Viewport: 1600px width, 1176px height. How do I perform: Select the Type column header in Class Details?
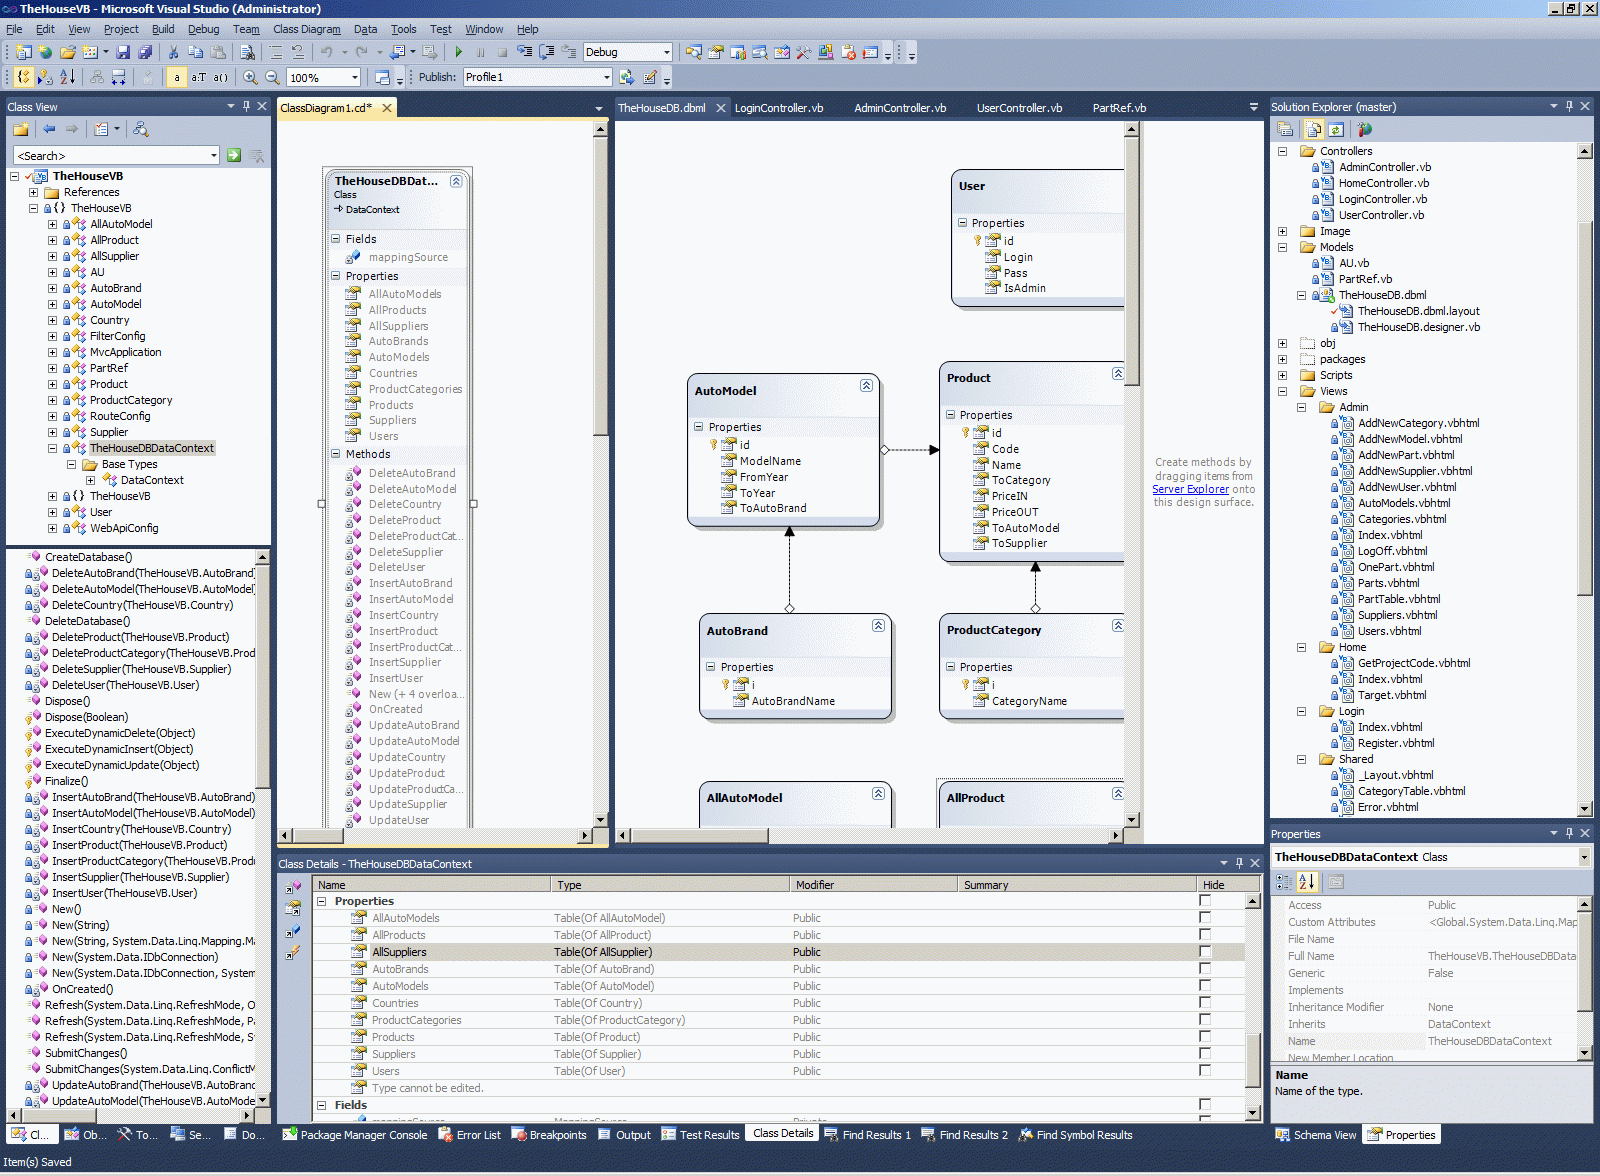[x=671, y=885]
